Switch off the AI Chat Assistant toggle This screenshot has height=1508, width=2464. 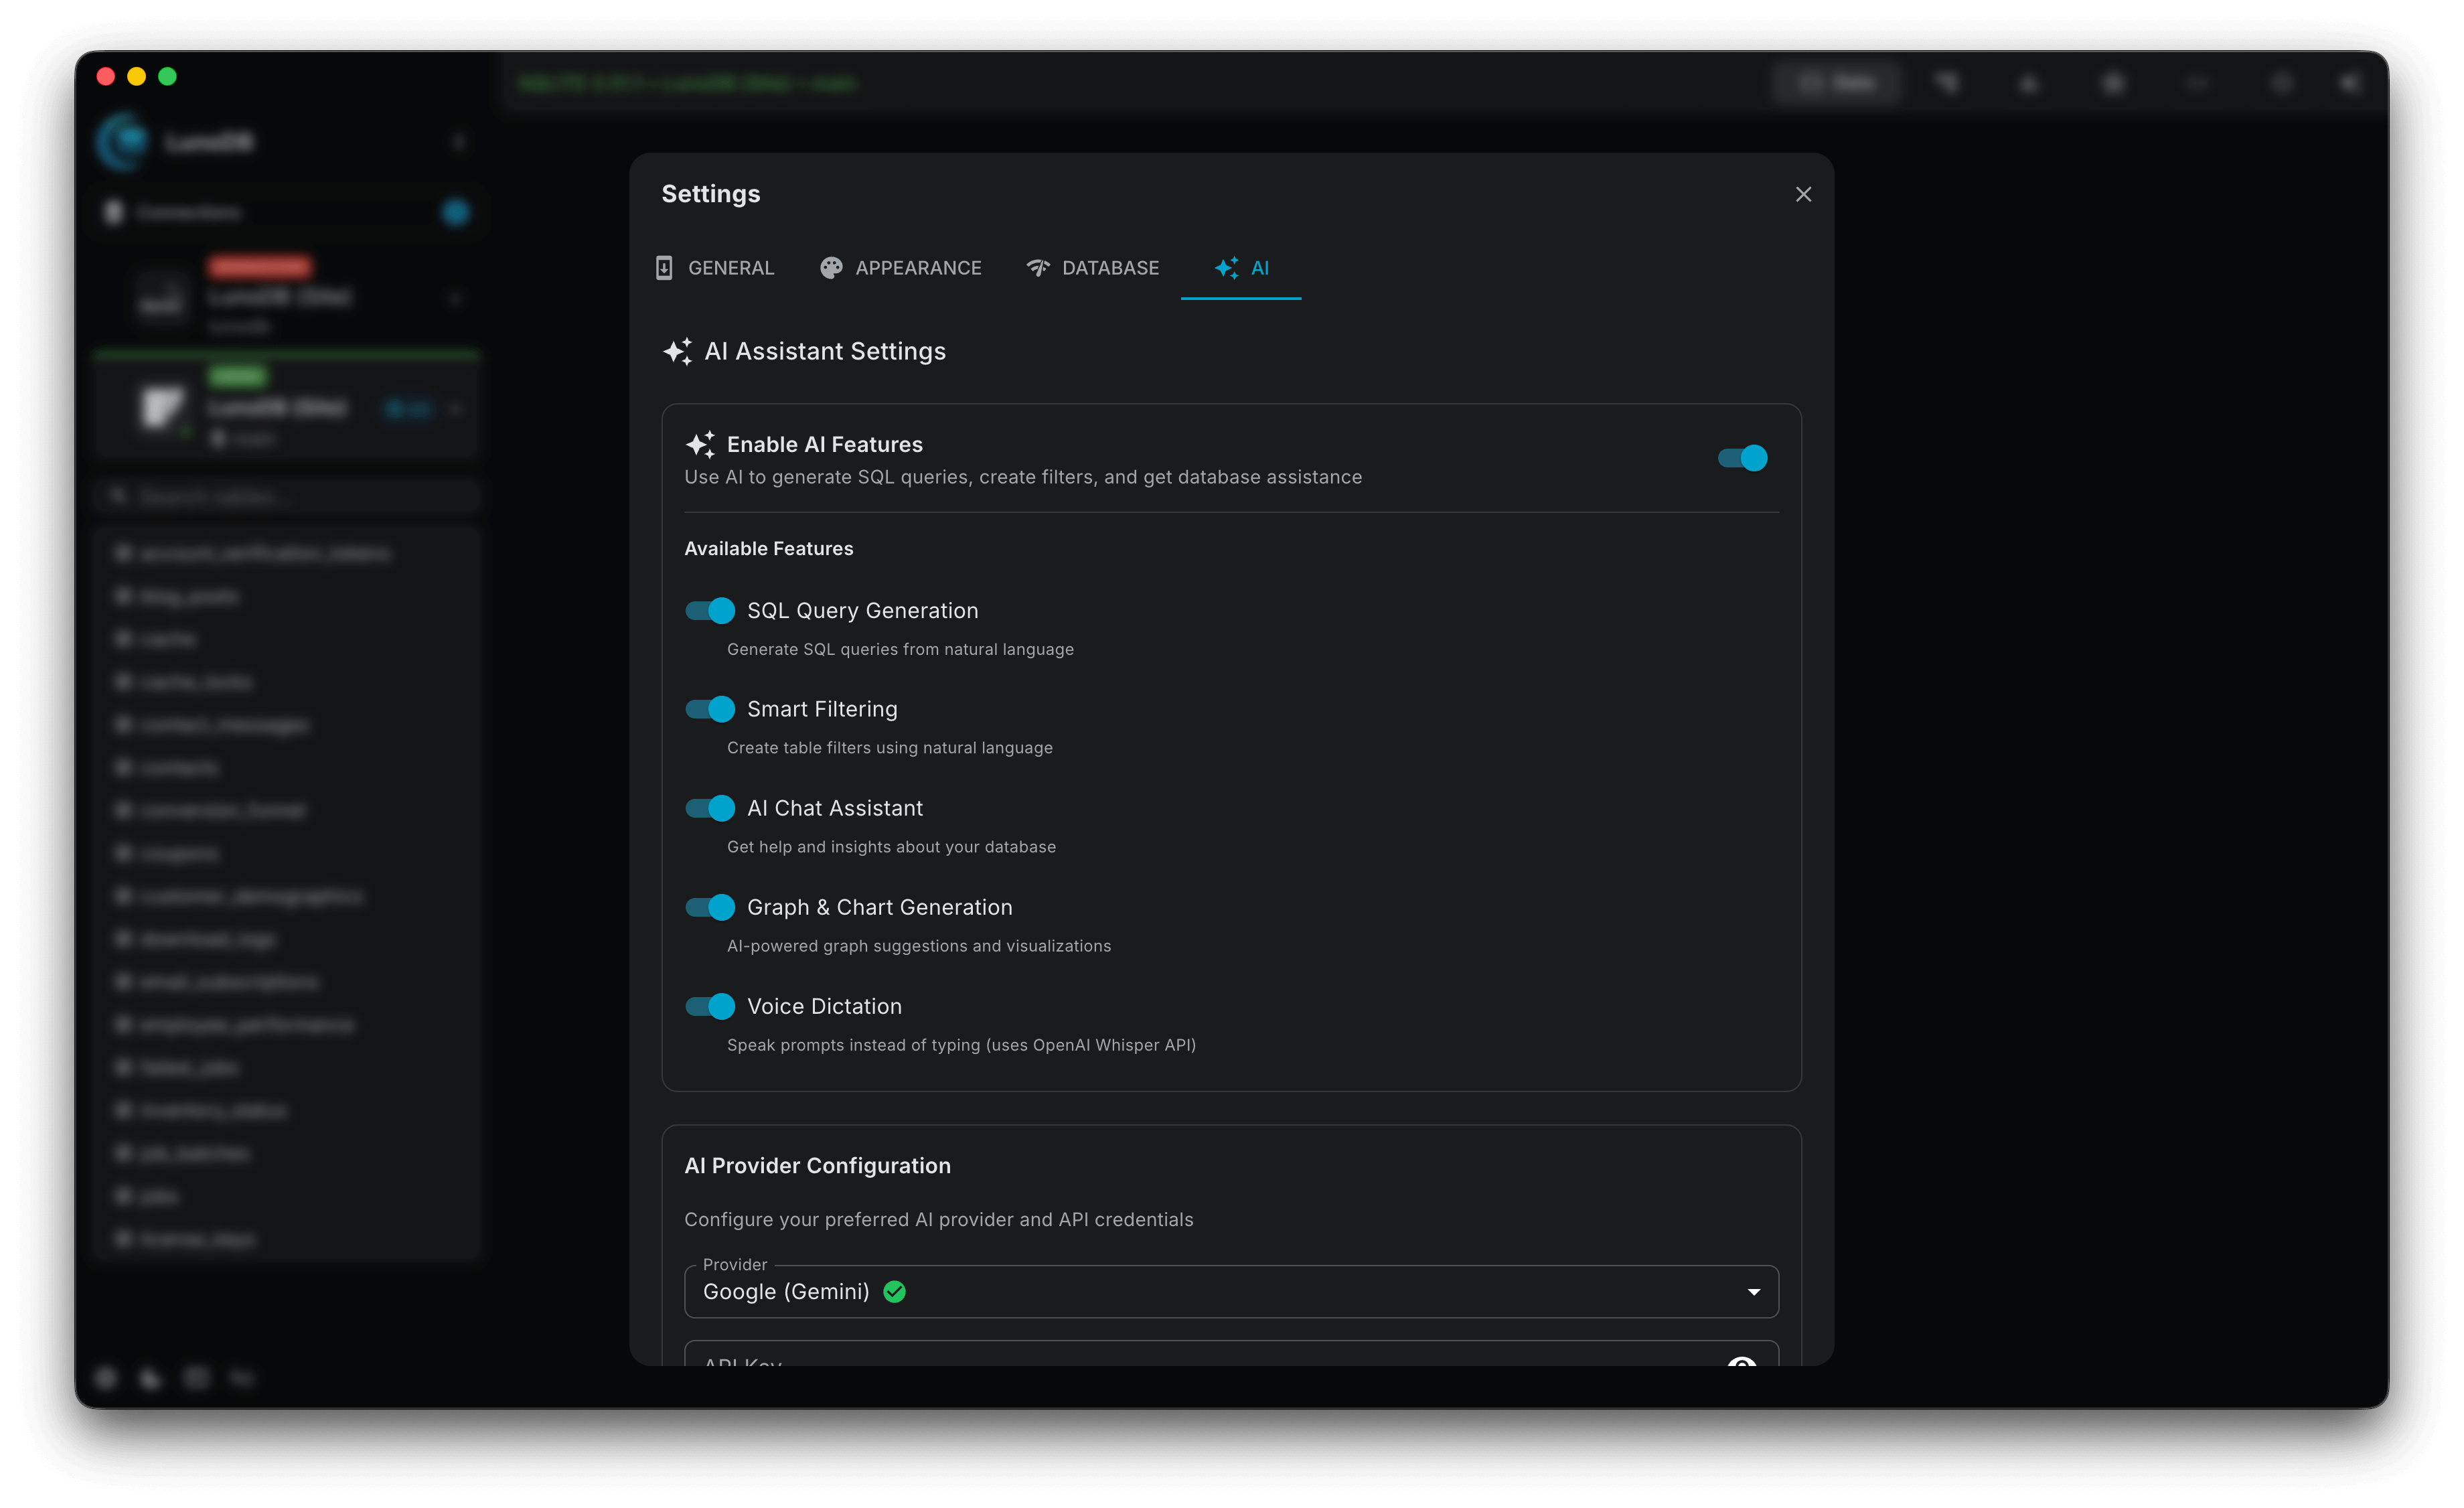710,808
